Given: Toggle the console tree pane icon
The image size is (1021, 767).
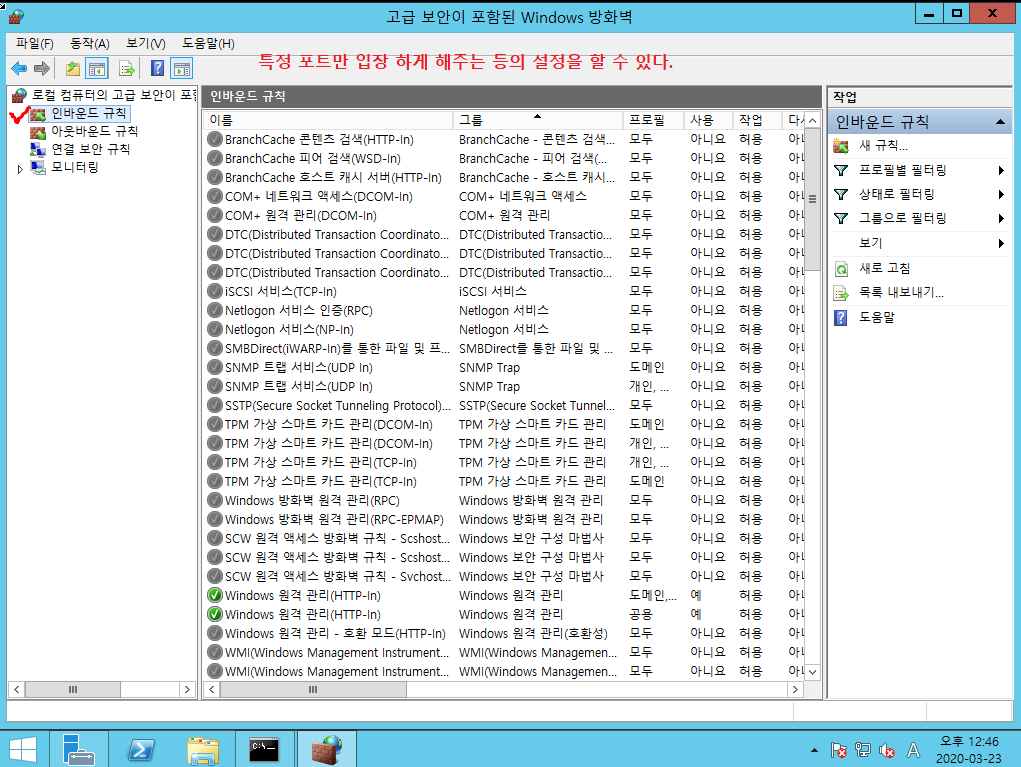Looking at the screenshot, I should [97, 68].
